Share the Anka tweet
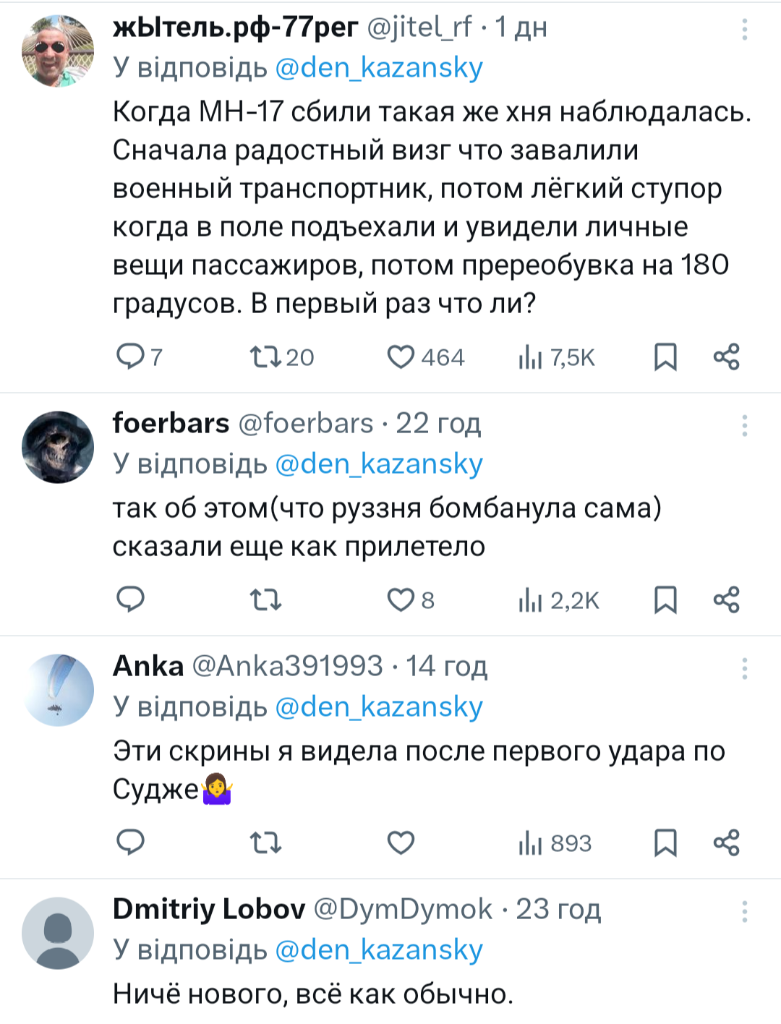 [x=727, y=843]
